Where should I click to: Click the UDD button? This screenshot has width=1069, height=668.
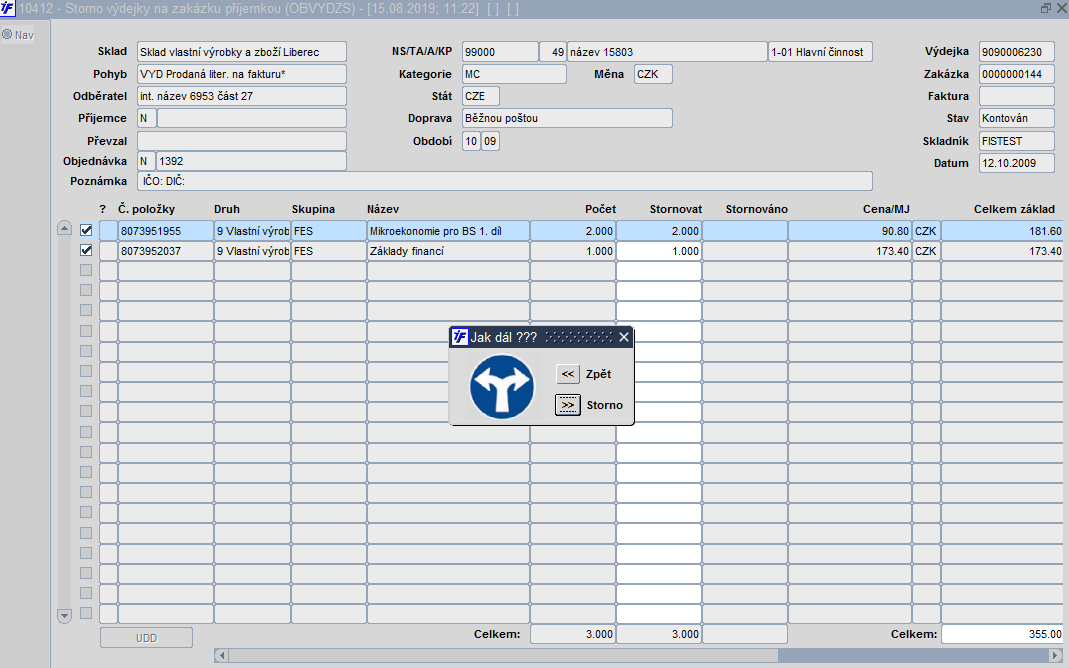[x=147, y=638]
